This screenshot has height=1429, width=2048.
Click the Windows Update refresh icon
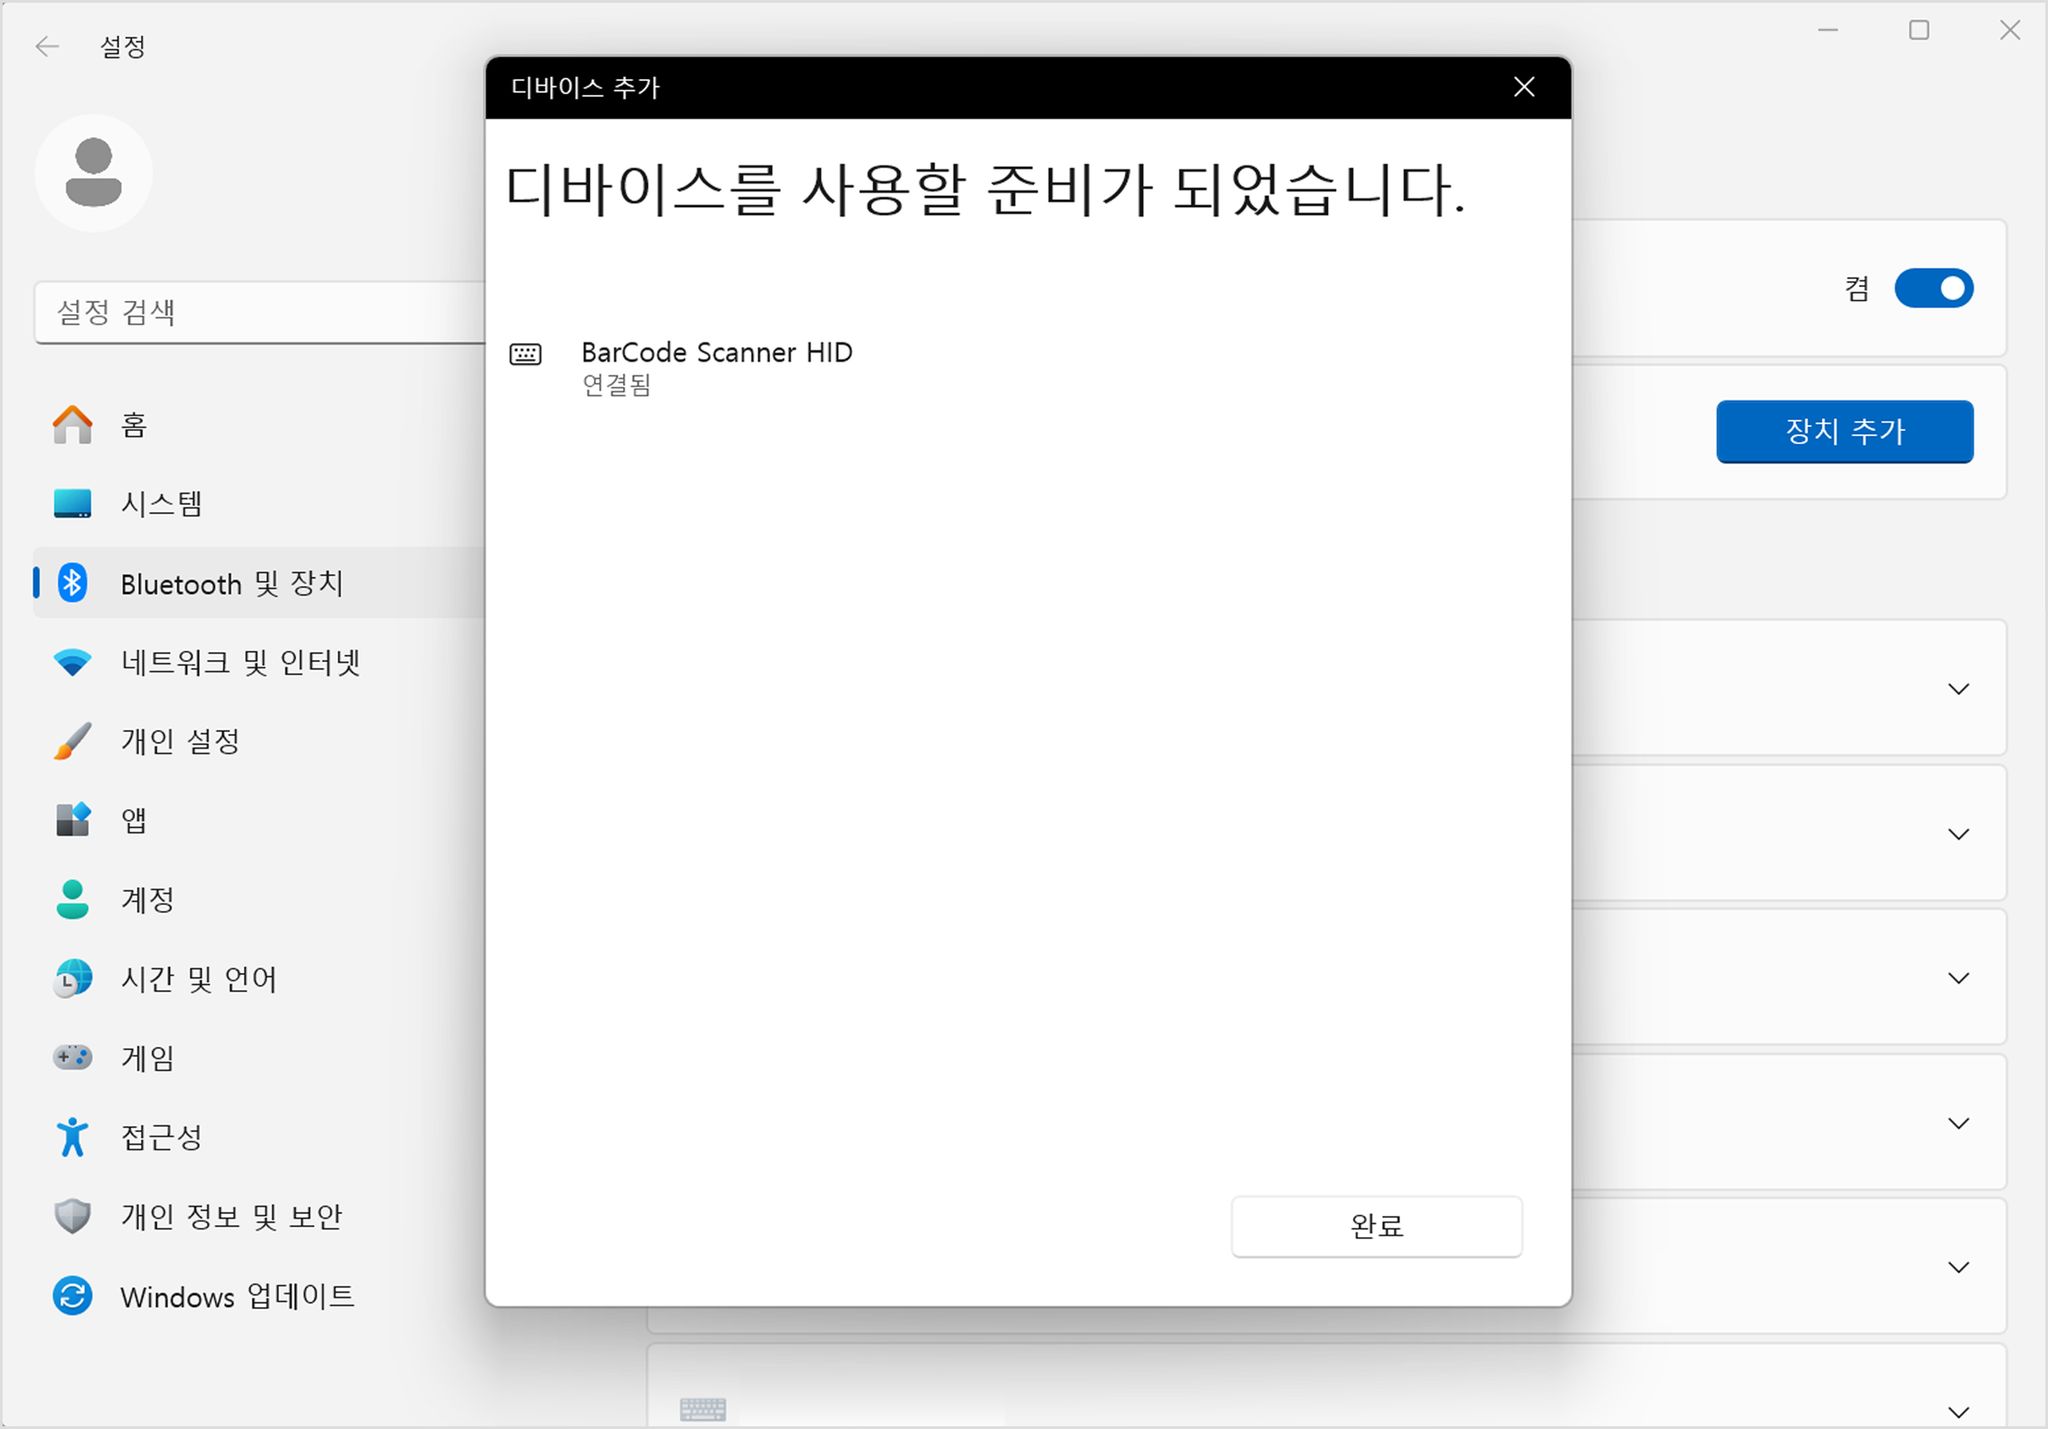(72, 1296)
